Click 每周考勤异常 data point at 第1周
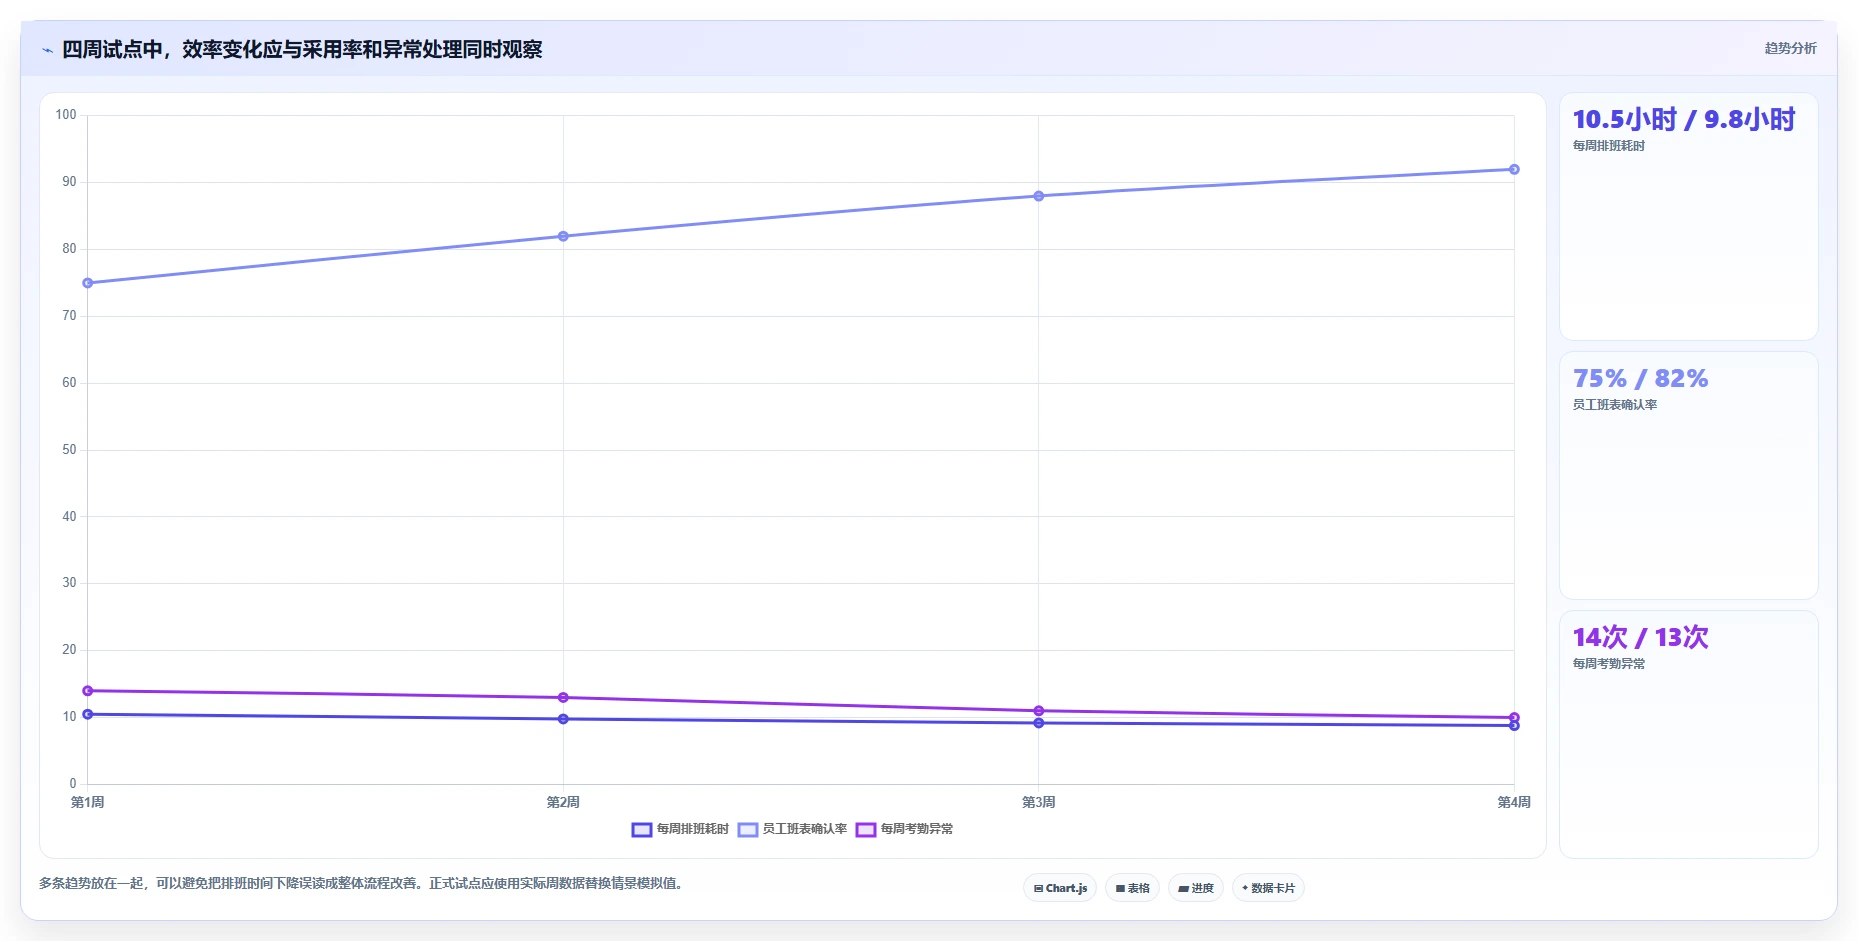 (x=88, y=691)
